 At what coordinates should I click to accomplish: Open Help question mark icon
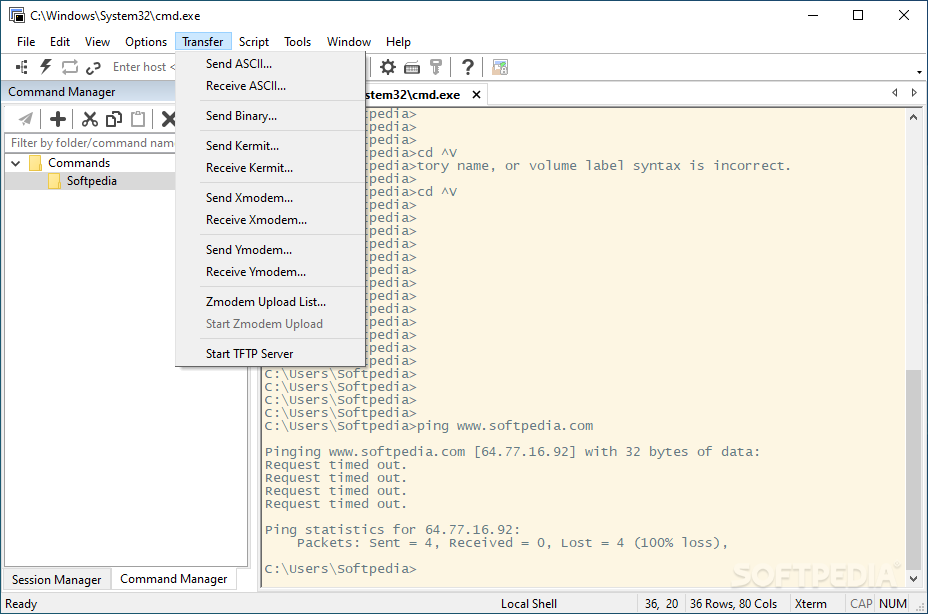(x=468, y=67)
